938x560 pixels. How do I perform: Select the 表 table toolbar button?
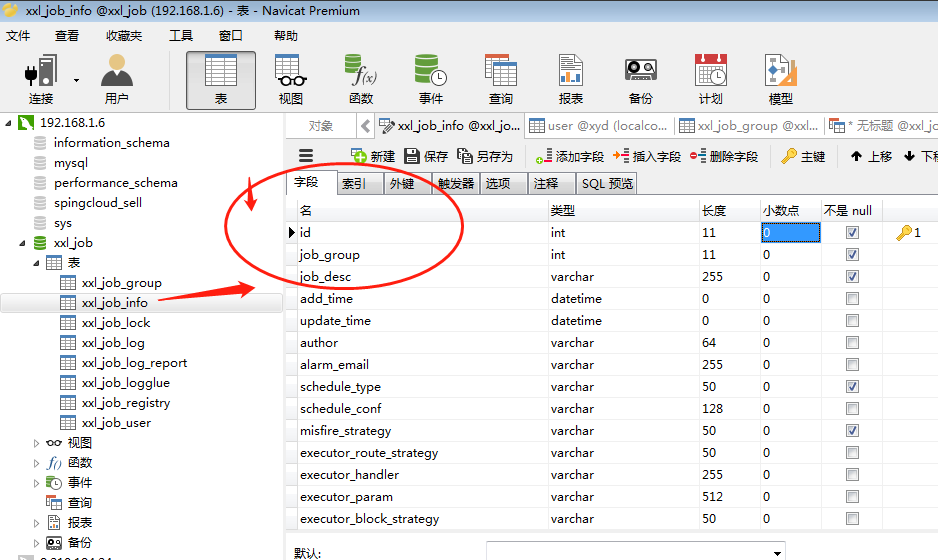221,80
